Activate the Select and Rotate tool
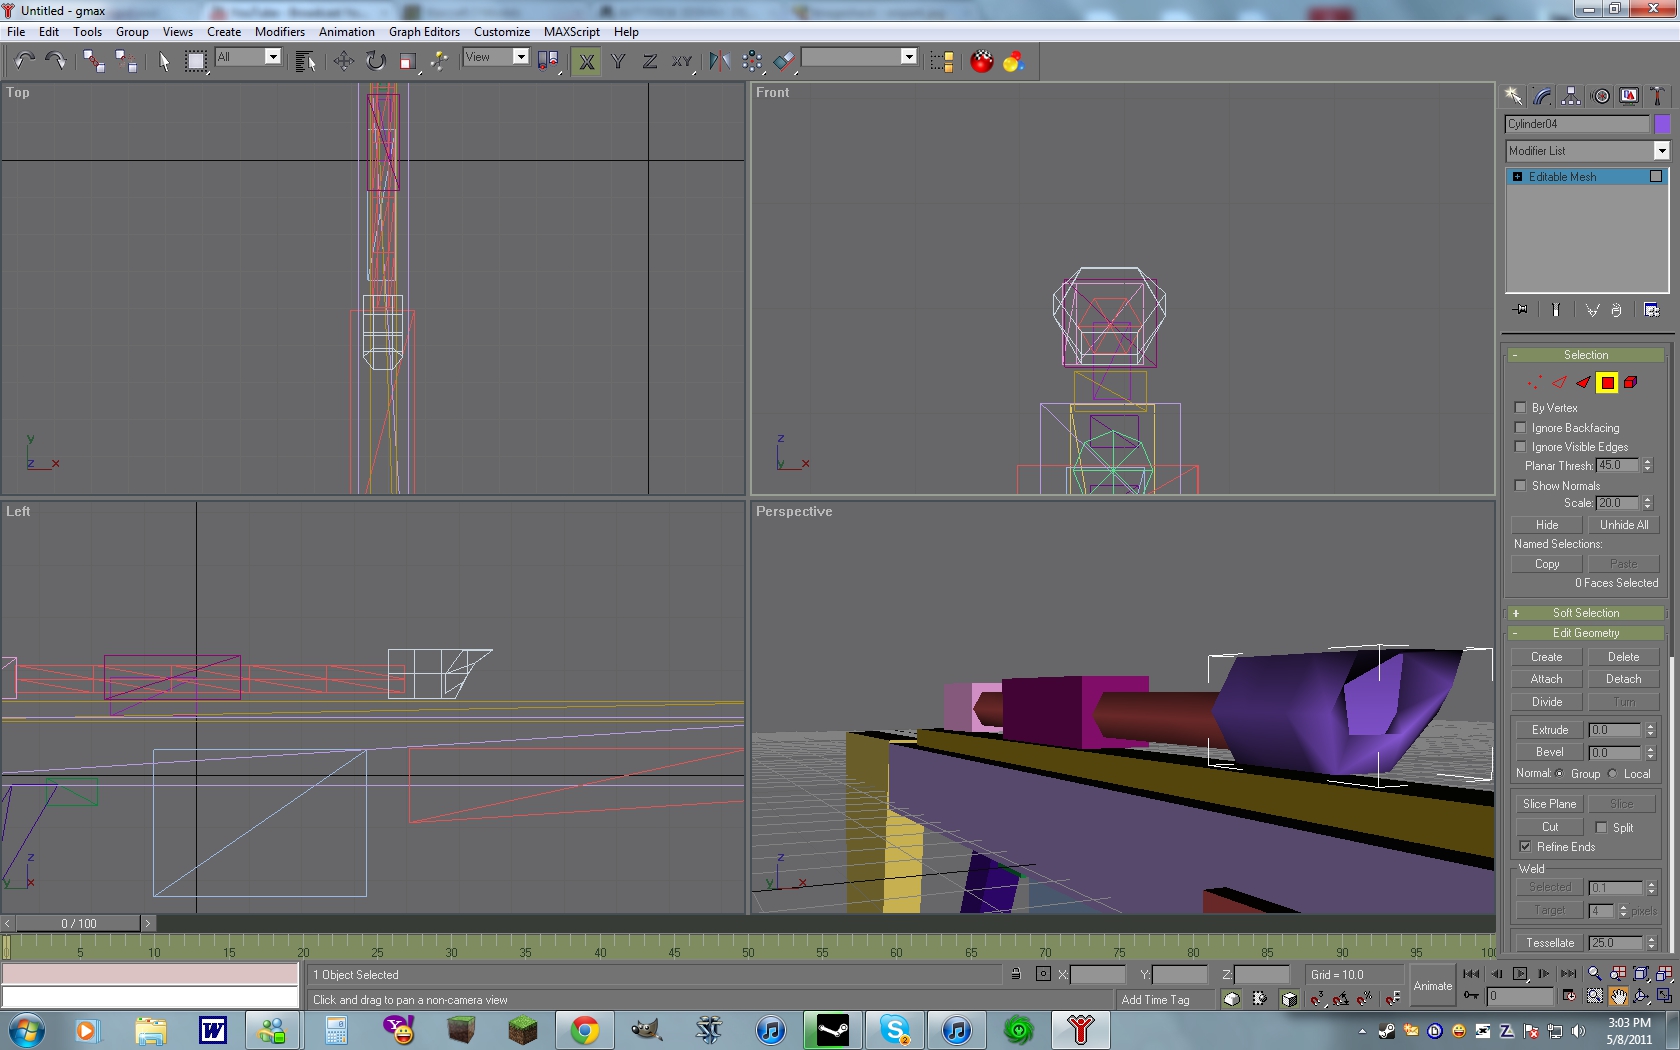This screenshot has height=1050, width=1680. tap(375, 61)
